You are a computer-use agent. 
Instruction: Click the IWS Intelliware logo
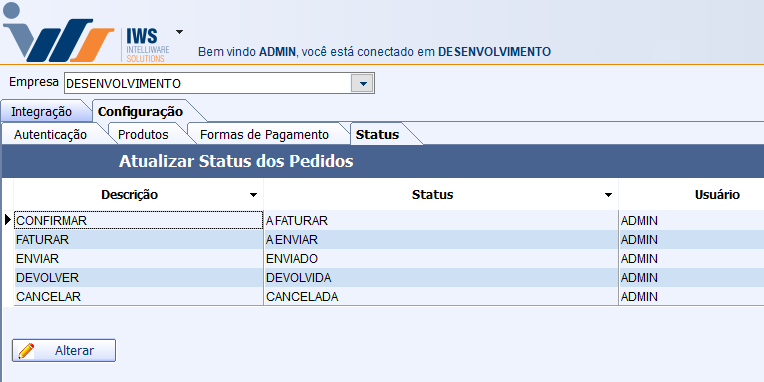click(86, 33)
